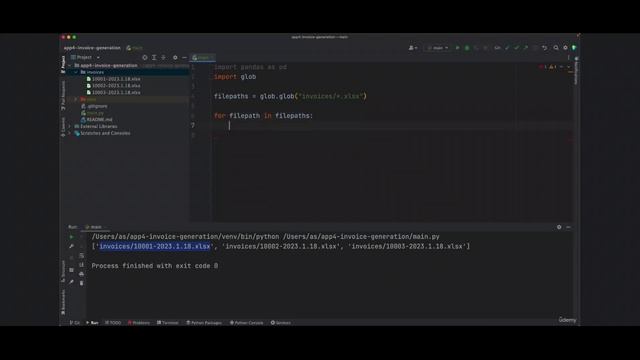The height and width of the screenshot is (360, 640).
Task: Open the Notifications side panel
Action: pyautogui.click(x=576, y=71)
